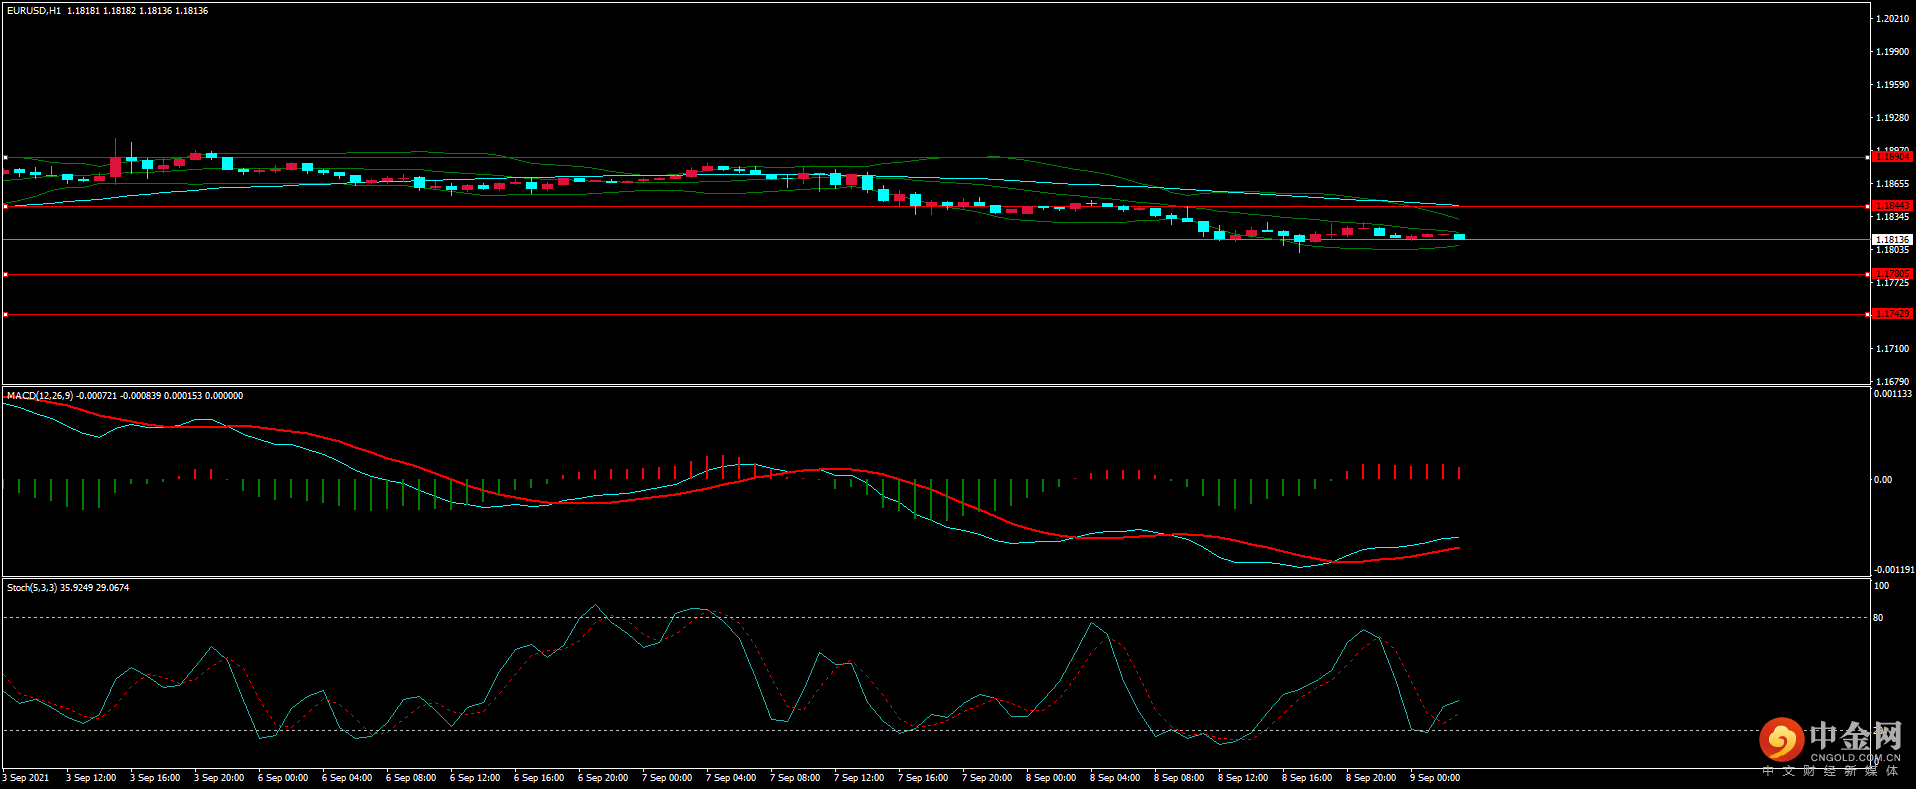Click the 8 Sep 08:00 time axis label
Image resolution: width=1916 pixels, height=789 pixels.
point(1179,778)
